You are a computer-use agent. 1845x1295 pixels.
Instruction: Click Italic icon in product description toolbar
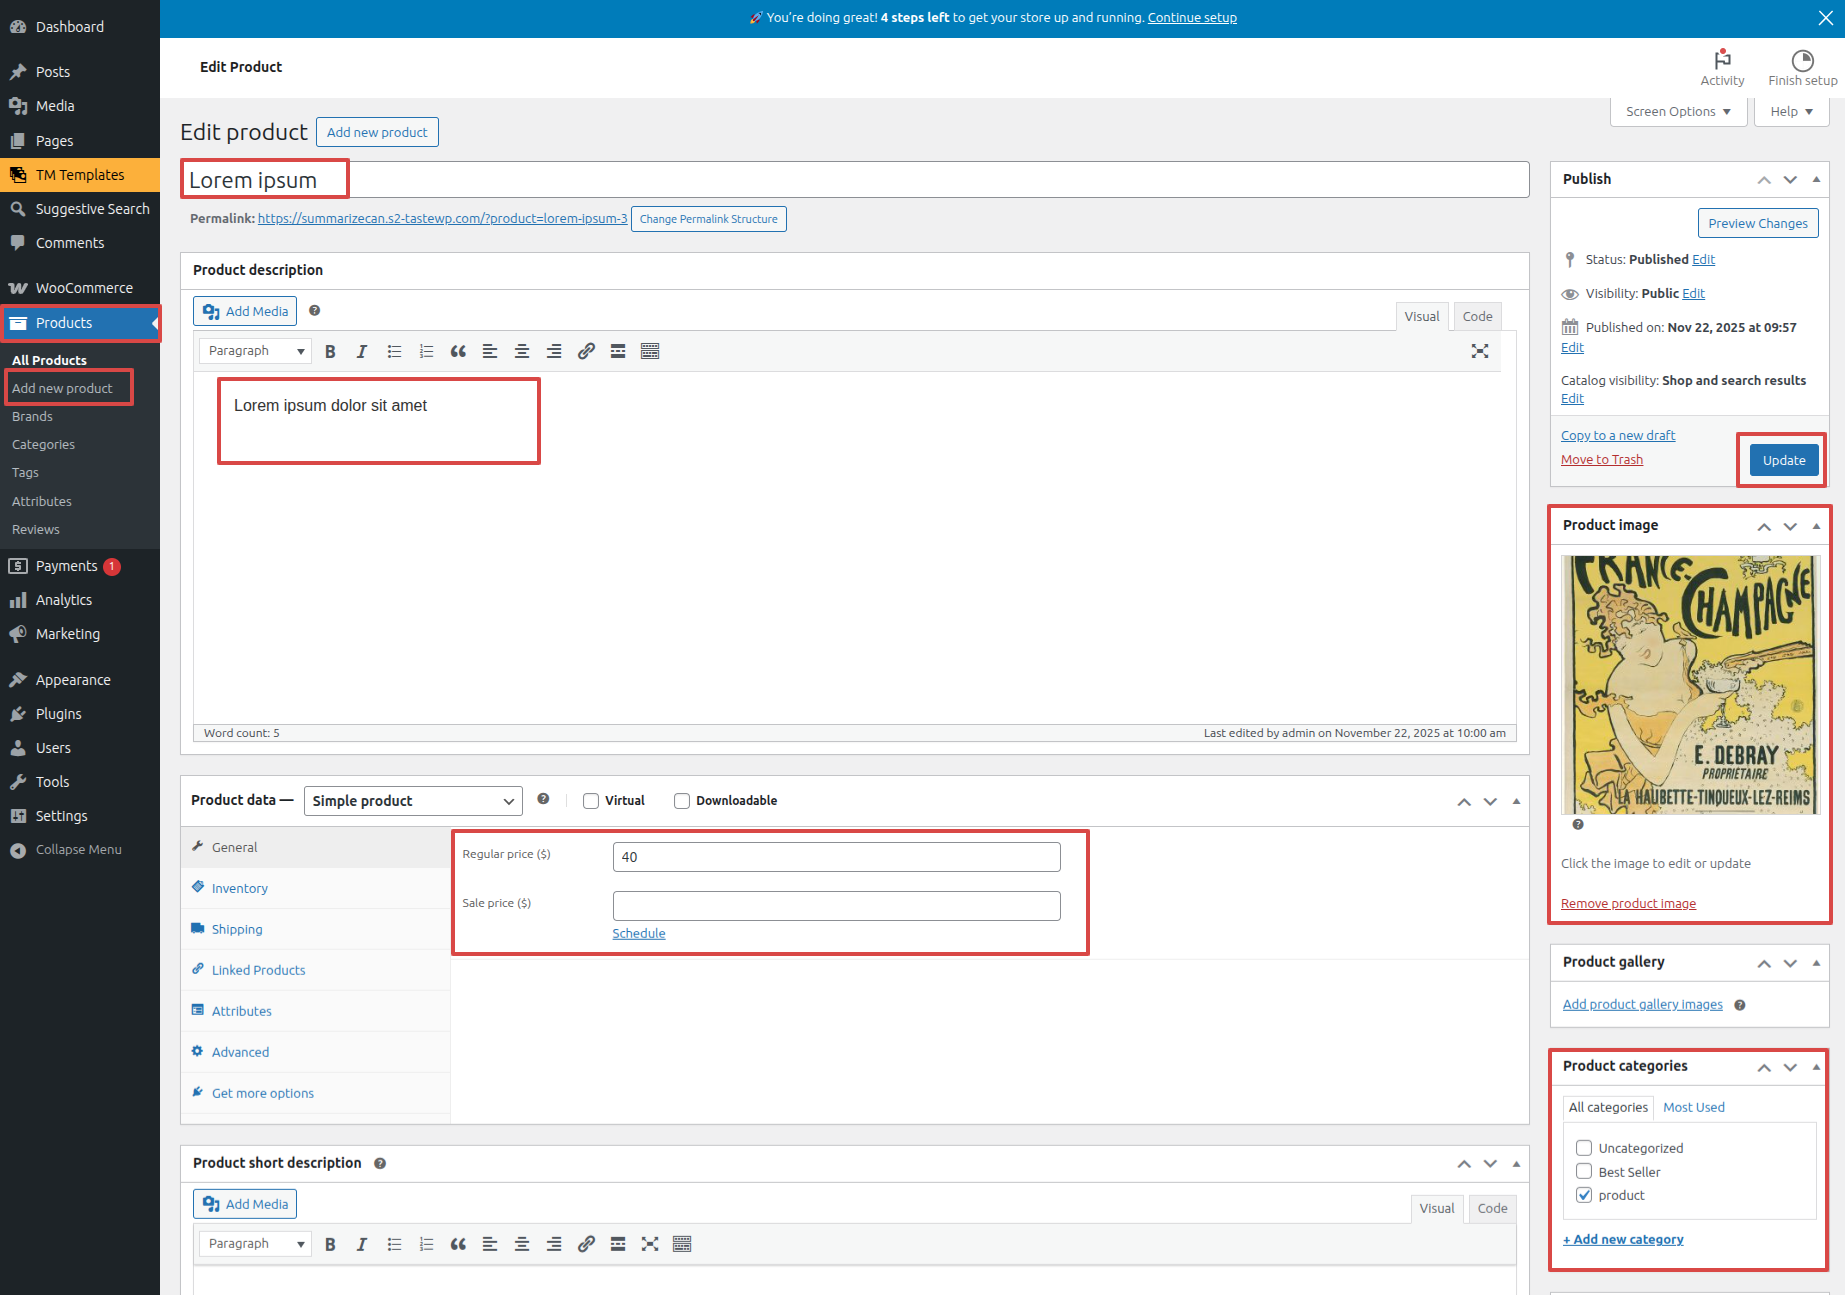pyautogui.click(x=362, y=351)
